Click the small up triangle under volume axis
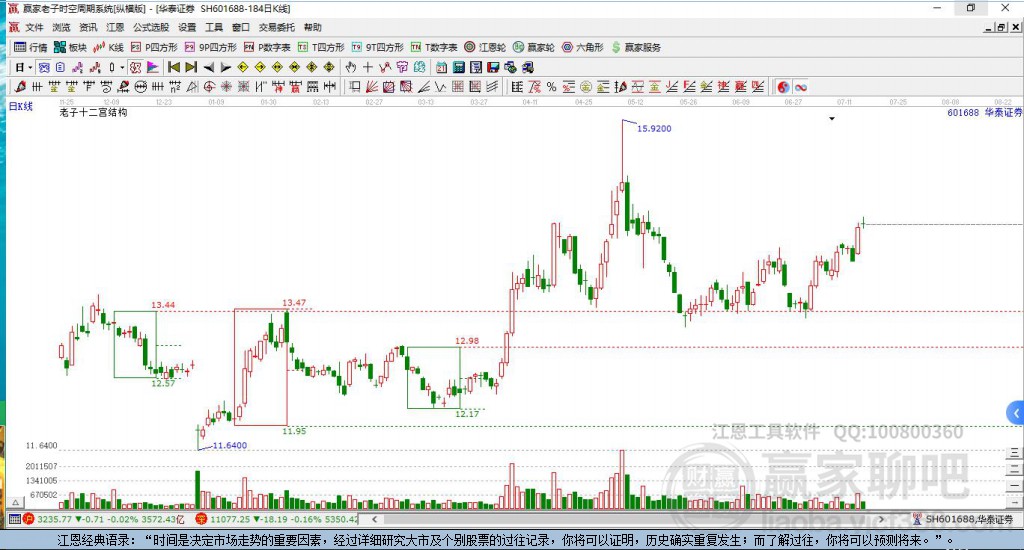 [x=16, y=502]
